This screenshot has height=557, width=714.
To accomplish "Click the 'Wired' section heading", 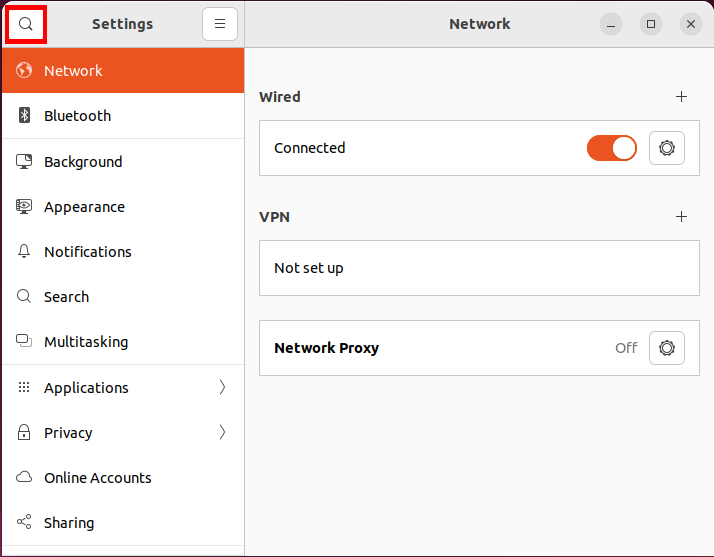I will (280, 97).
